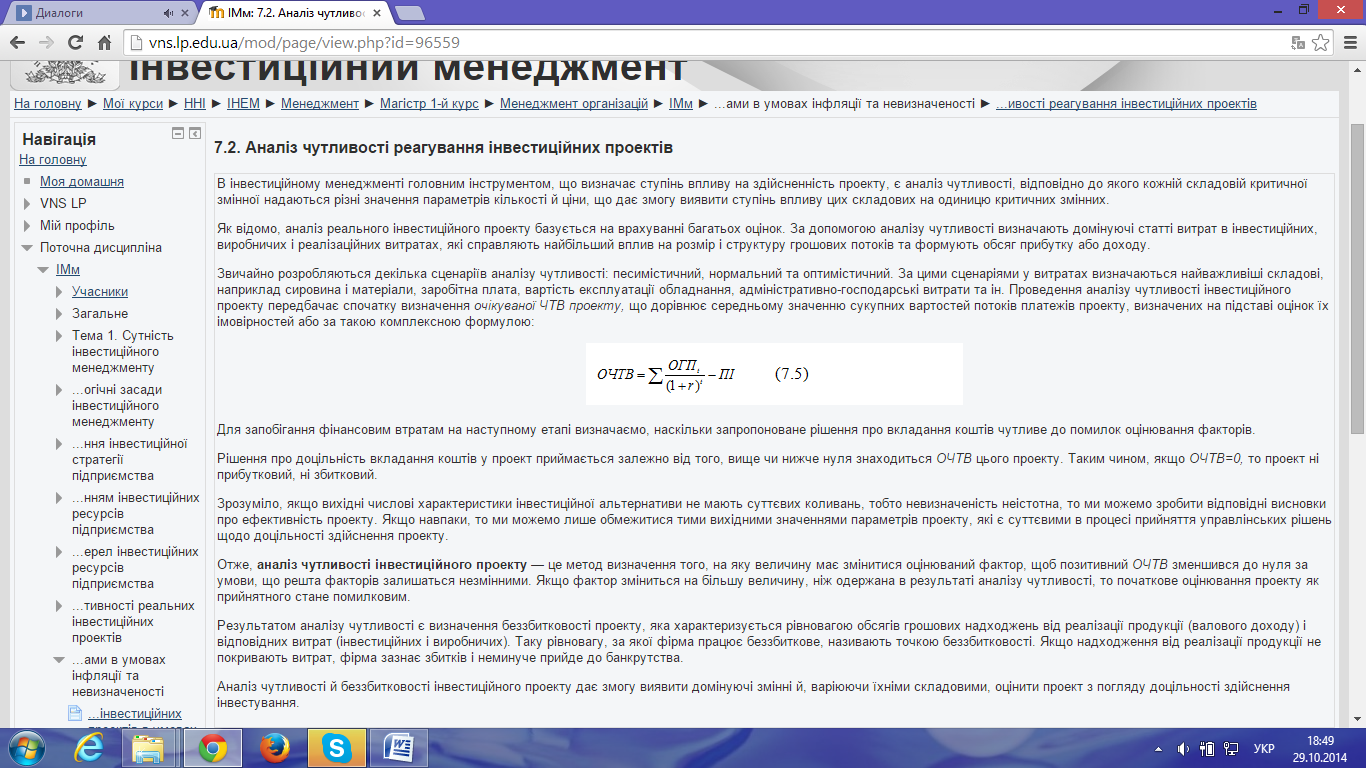The height and width of the screenshot is (768, 1366).
Task: Expand Тема 1. Сутність інвестиційного менеджменту
Action: tap(59, 336)
